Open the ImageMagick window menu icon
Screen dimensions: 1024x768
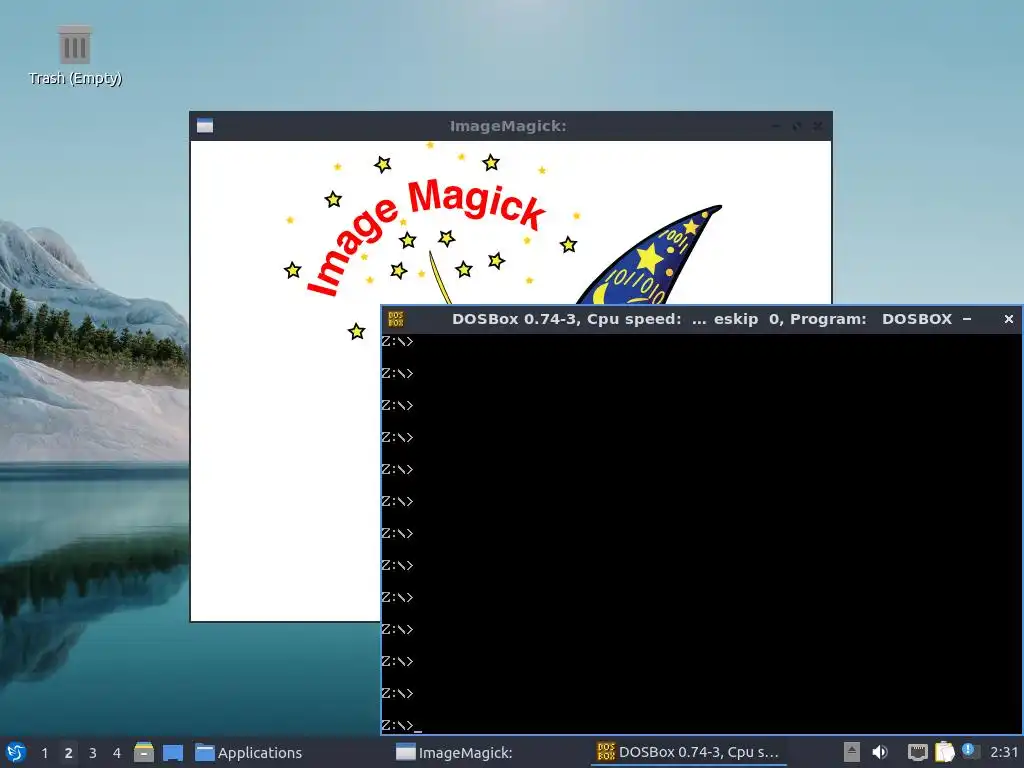tap(205, 126)
